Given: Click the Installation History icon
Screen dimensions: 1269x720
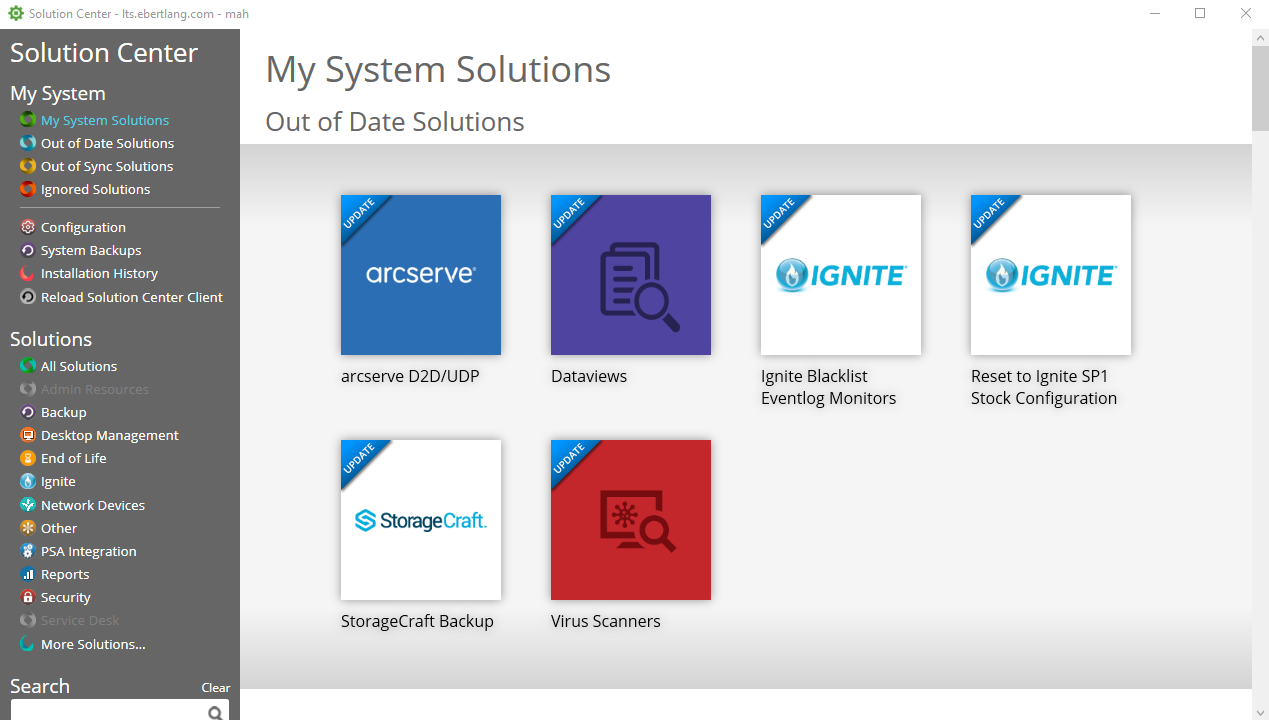Looking at the screenshot, I should point(28,273).
